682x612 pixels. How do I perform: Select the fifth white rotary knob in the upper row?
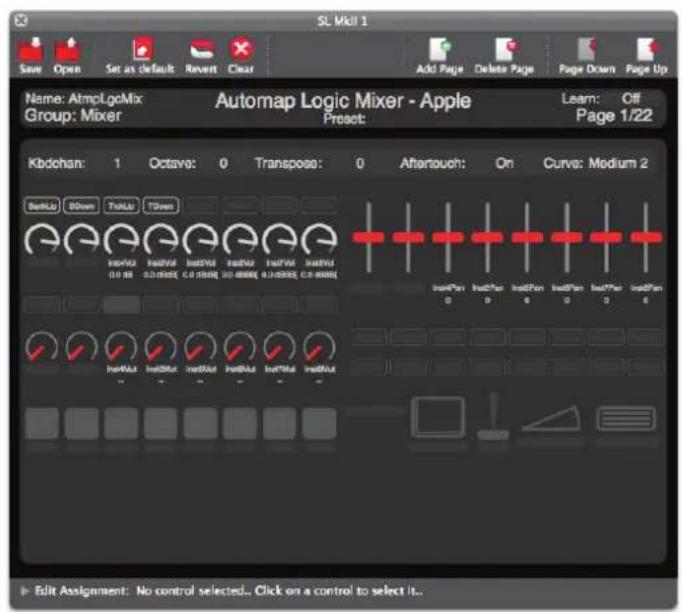201,239
